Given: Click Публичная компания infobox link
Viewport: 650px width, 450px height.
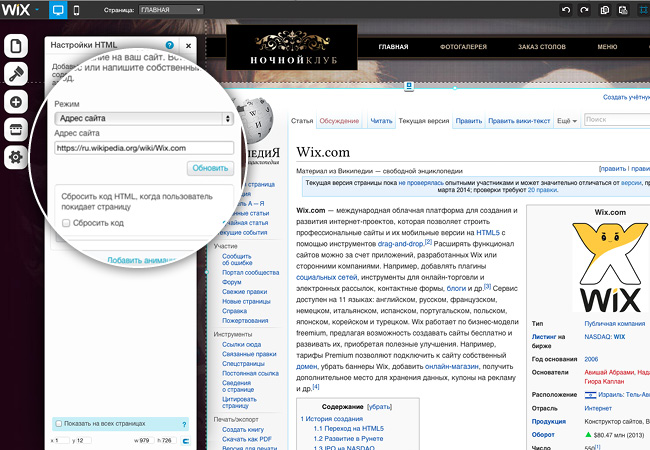Looking at the screenshot, I should click(x=615, y=323).
